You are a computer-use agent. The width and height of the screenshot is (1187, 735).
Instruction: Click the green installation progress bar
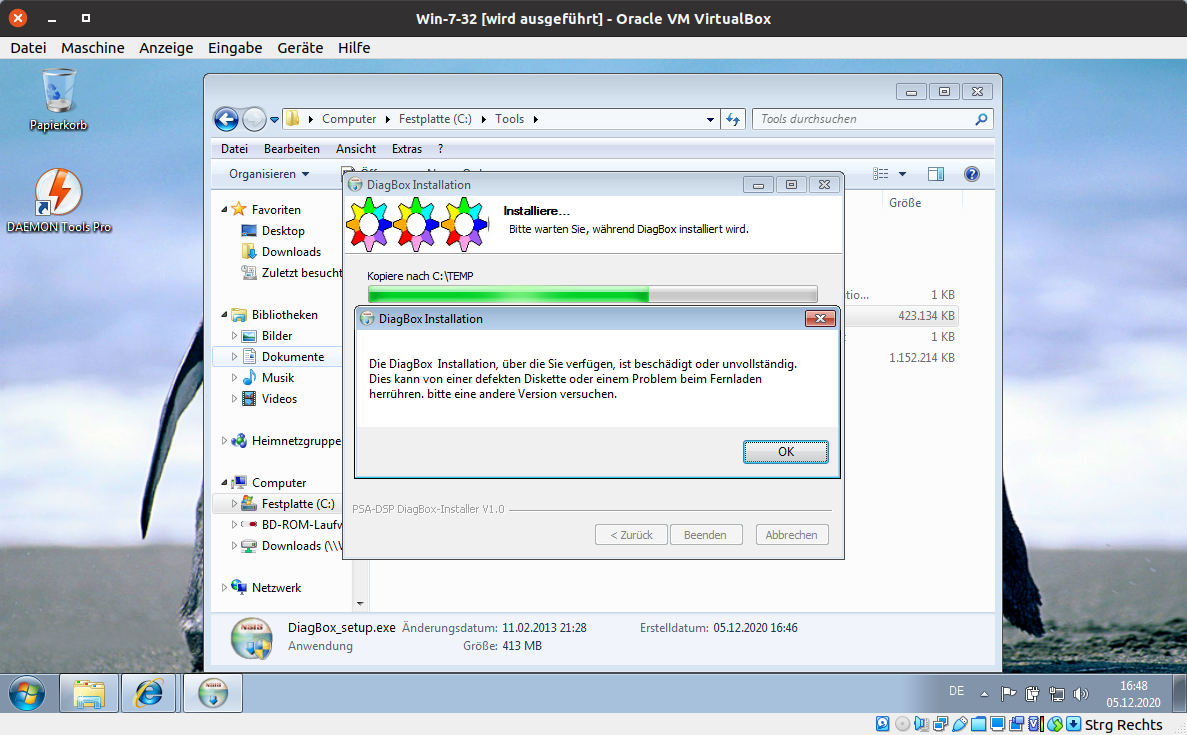click(x=592, y=294)
